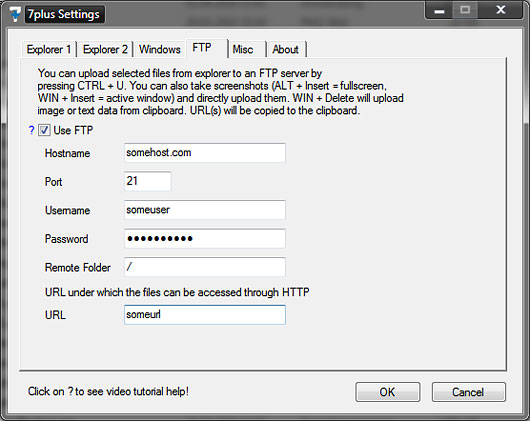Click the Remote Folder text box
This screenshot has width=530, height=421.
(205, 267)
